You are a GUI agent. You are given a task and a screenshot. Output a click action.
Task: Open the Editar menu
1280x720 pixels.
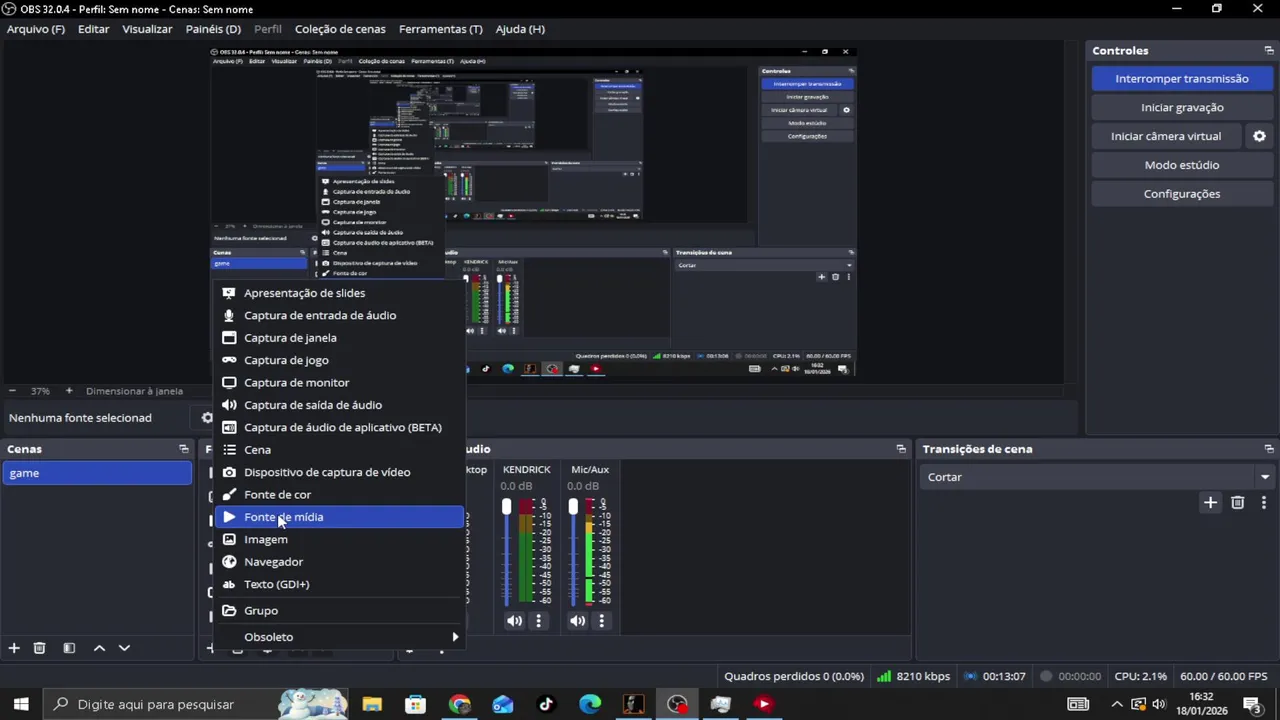pos(94,29)
